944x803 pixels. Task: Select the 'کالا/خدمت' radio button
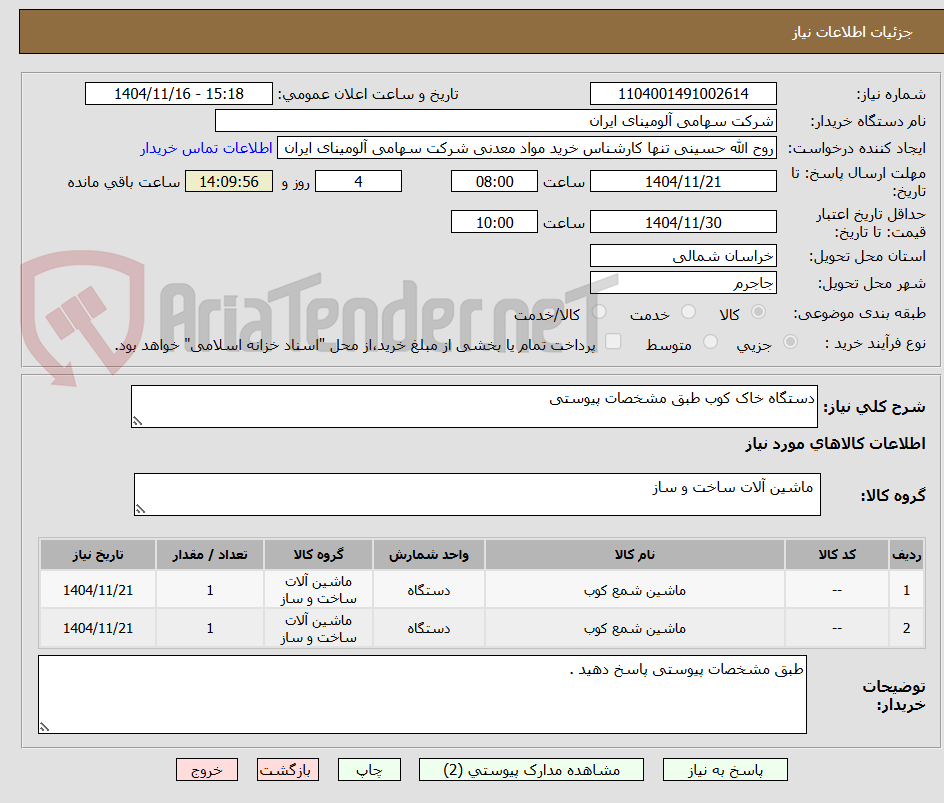click(599, 312)
